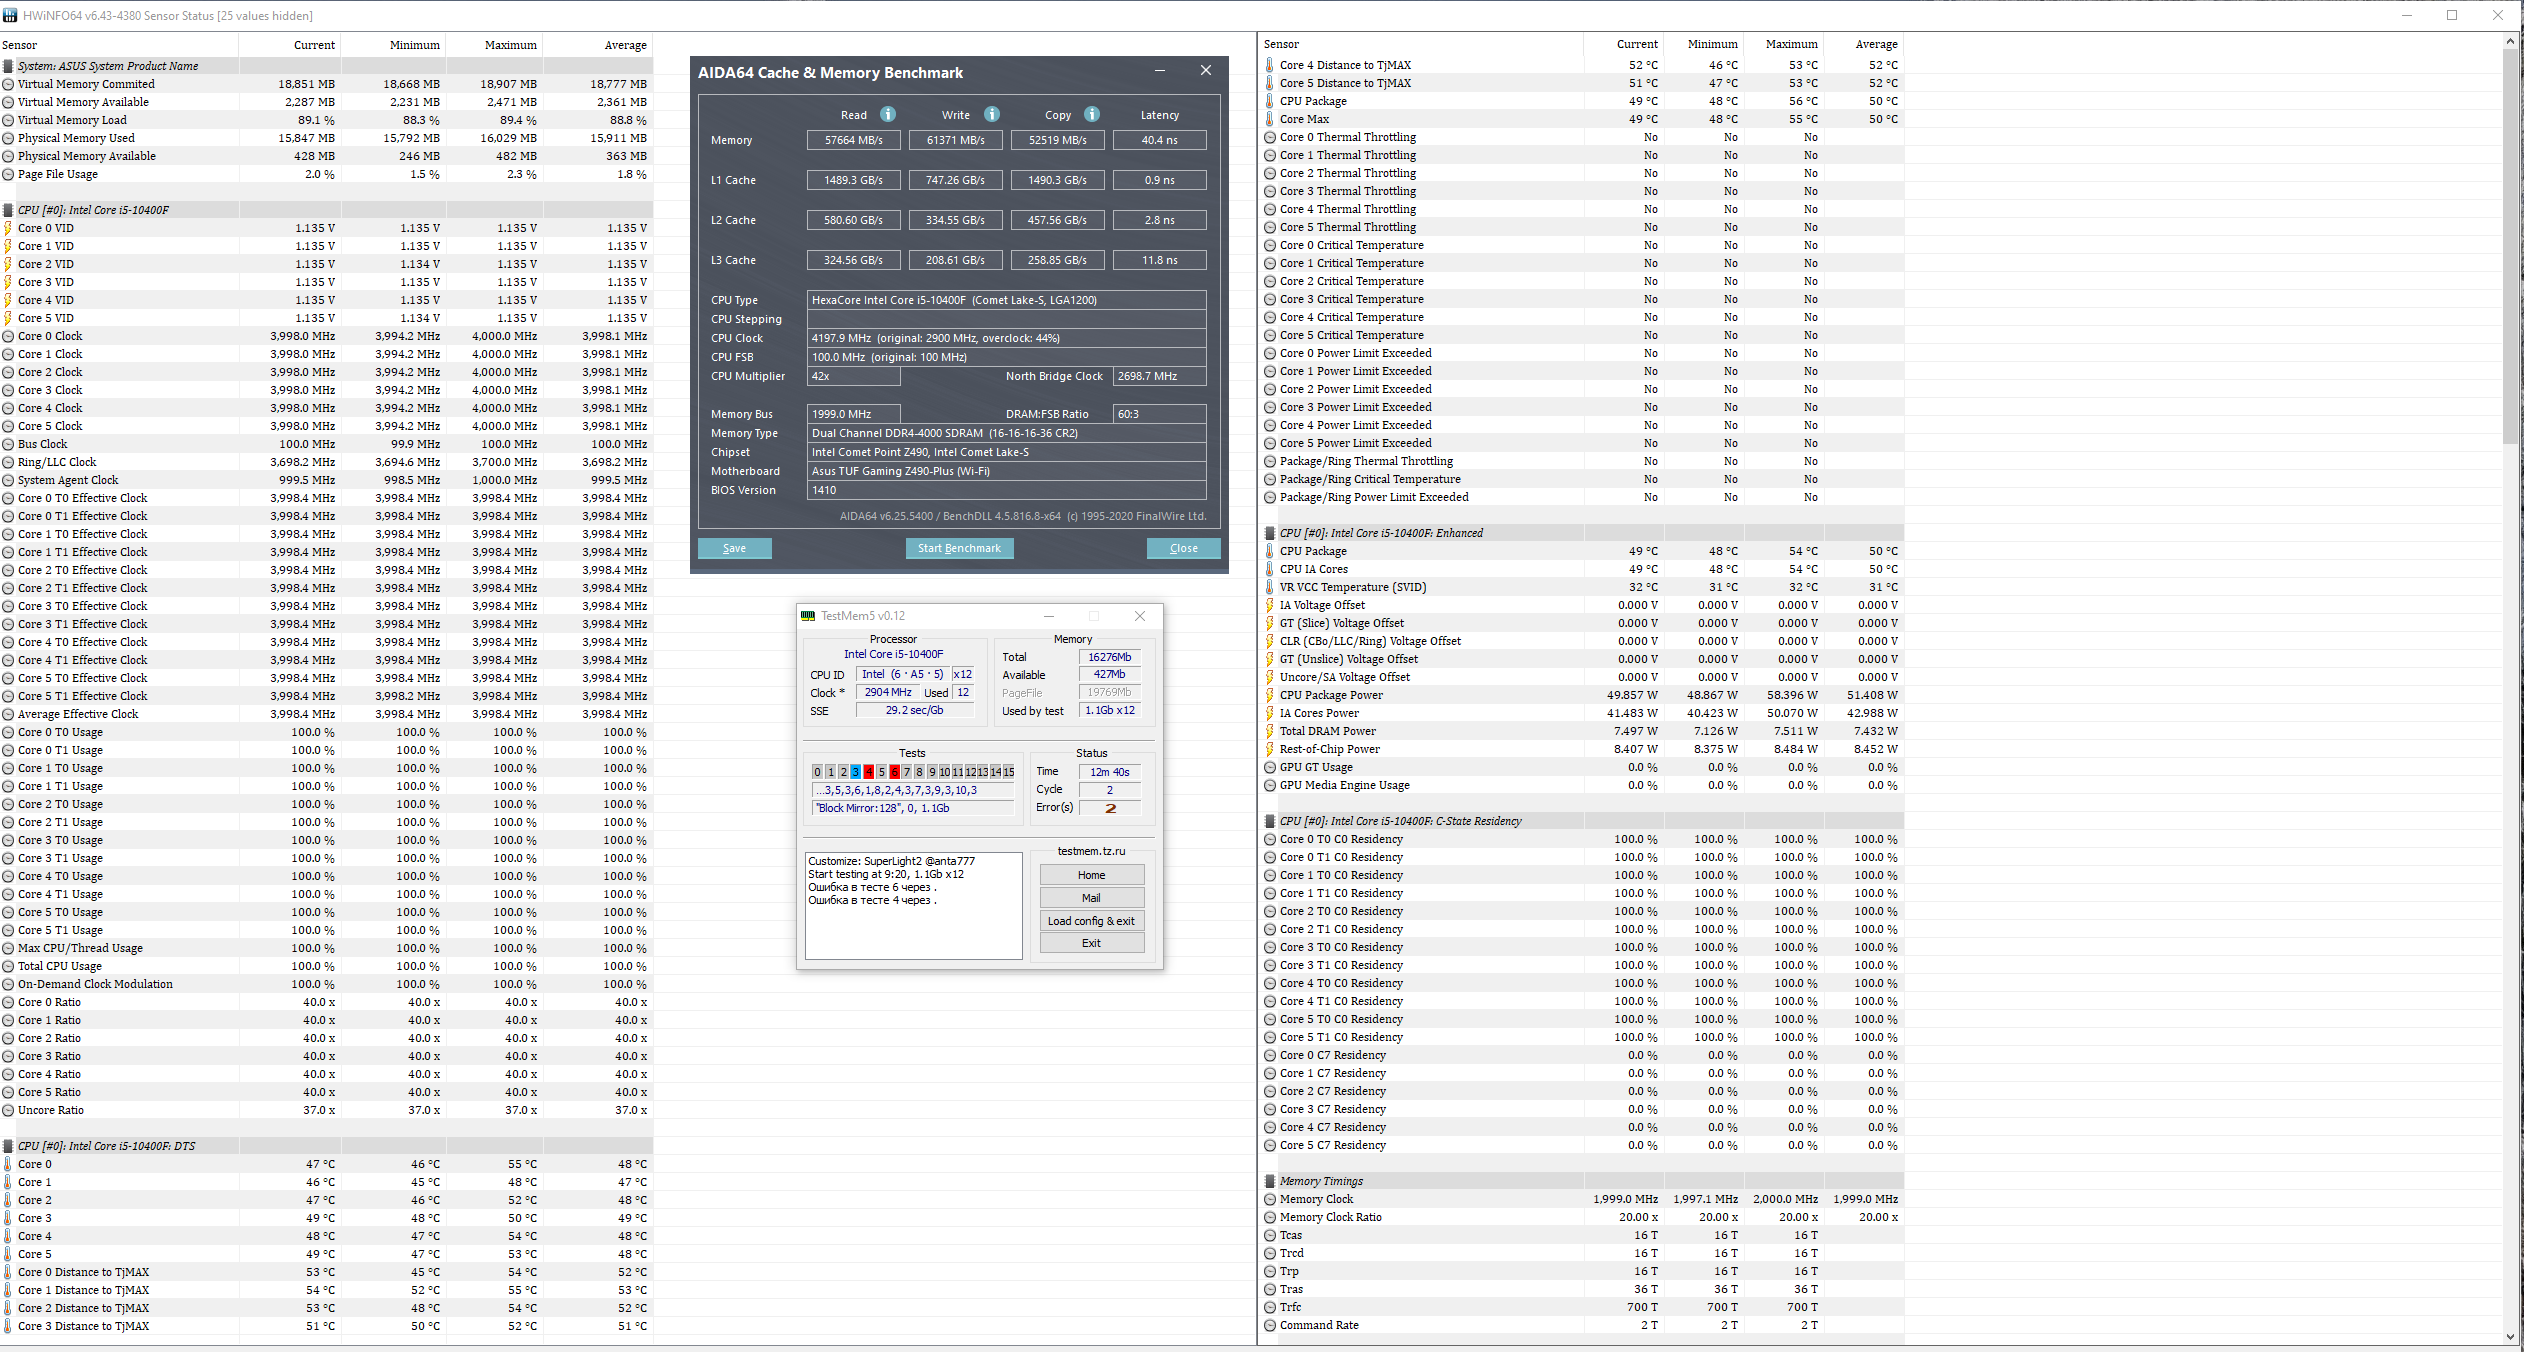The image size is (2524, 1352).
Task: Click the TestMem5 title bar app icon
Action: (808, 616)
